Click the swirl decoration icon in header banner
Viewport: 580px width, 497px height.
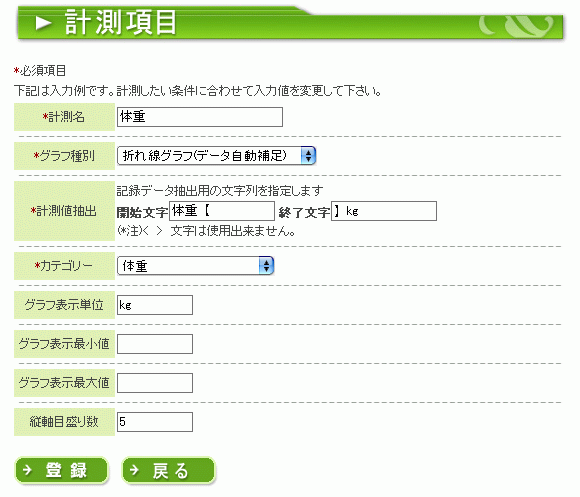pos(516,26)
